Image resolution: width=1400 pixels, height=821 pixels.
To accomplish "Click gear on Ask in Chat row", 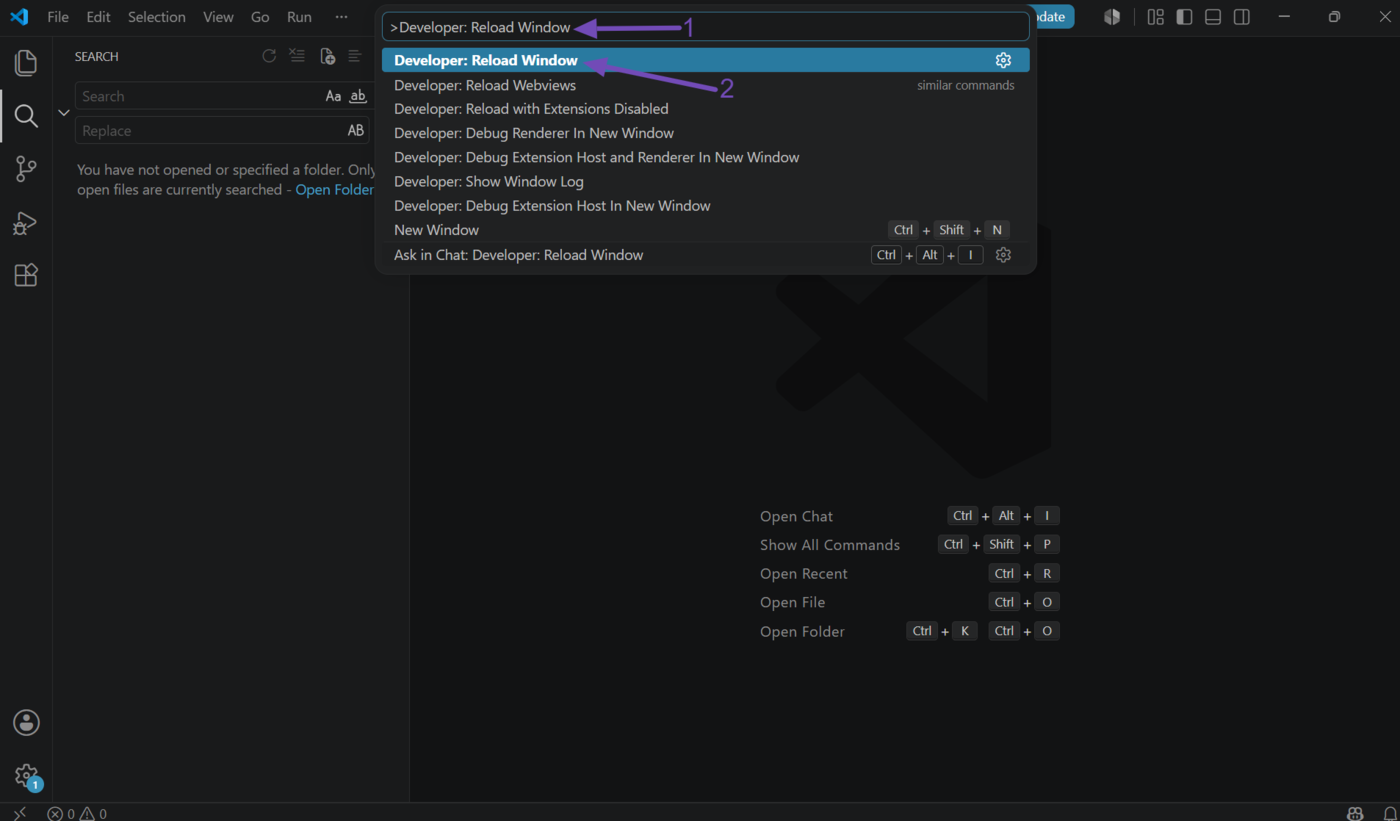I will click(x=1003, y=255).
